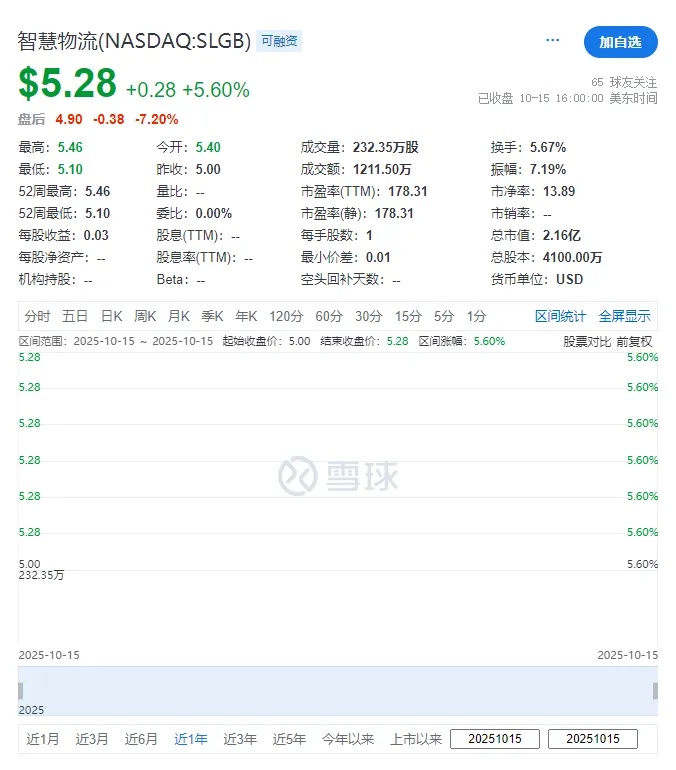Click the start date field 20251015
The height and width of the screenshot is (770, 676).
click(x=495, y=739)
